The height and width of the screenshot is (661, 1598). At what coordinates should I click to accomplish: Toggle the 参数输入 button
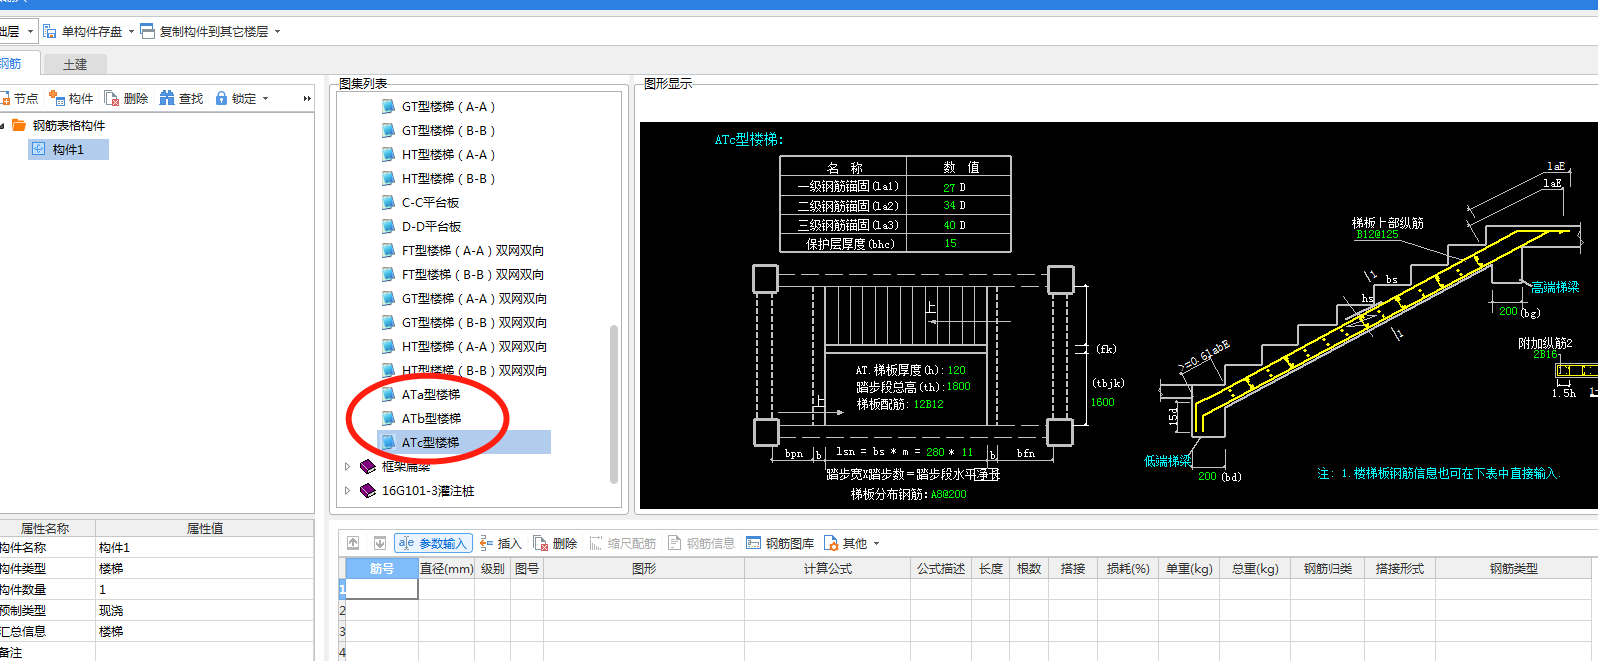(432, 543)
